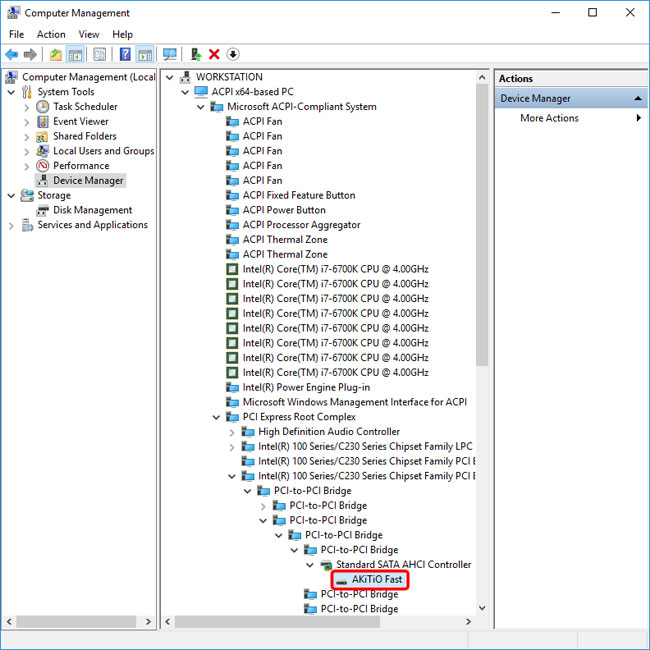Click device tree horizontal scrollbar thumb
Screen dimensions: 650x650
coord(277,622)
